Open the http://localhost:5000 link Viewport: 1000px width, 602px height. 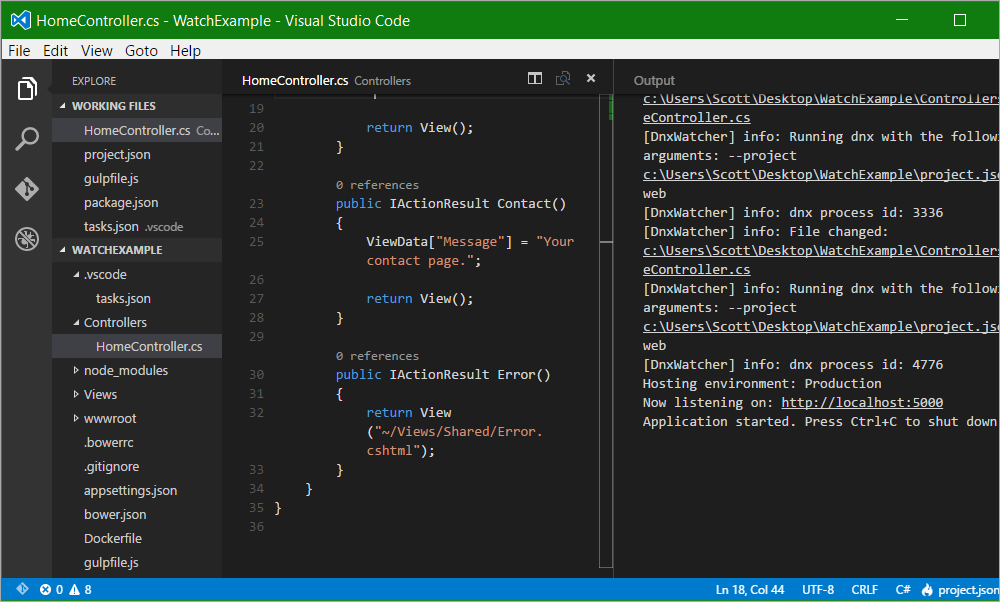(862, 402)
